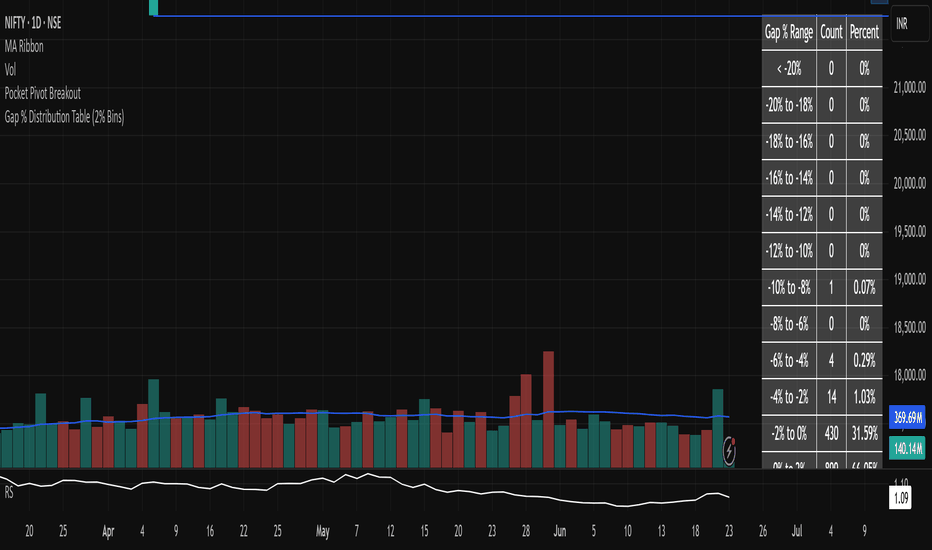
Task: Click the '-2% to 0%' range cell
Action: (x=789, y=433)
